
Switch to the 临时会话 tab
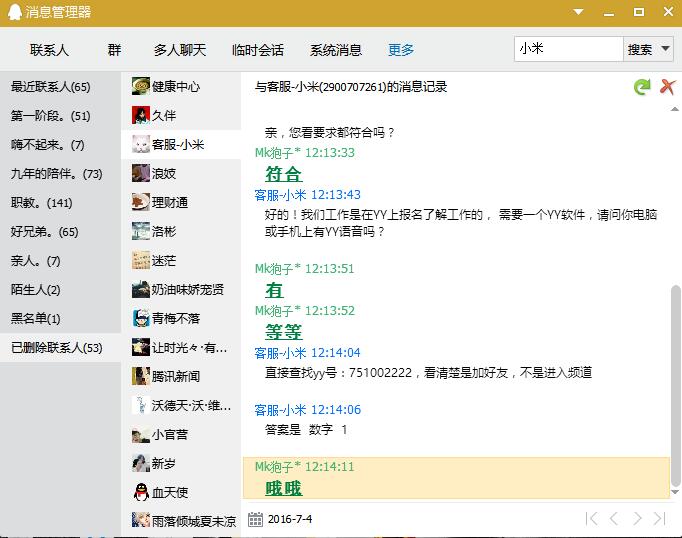tap(258, 50)
